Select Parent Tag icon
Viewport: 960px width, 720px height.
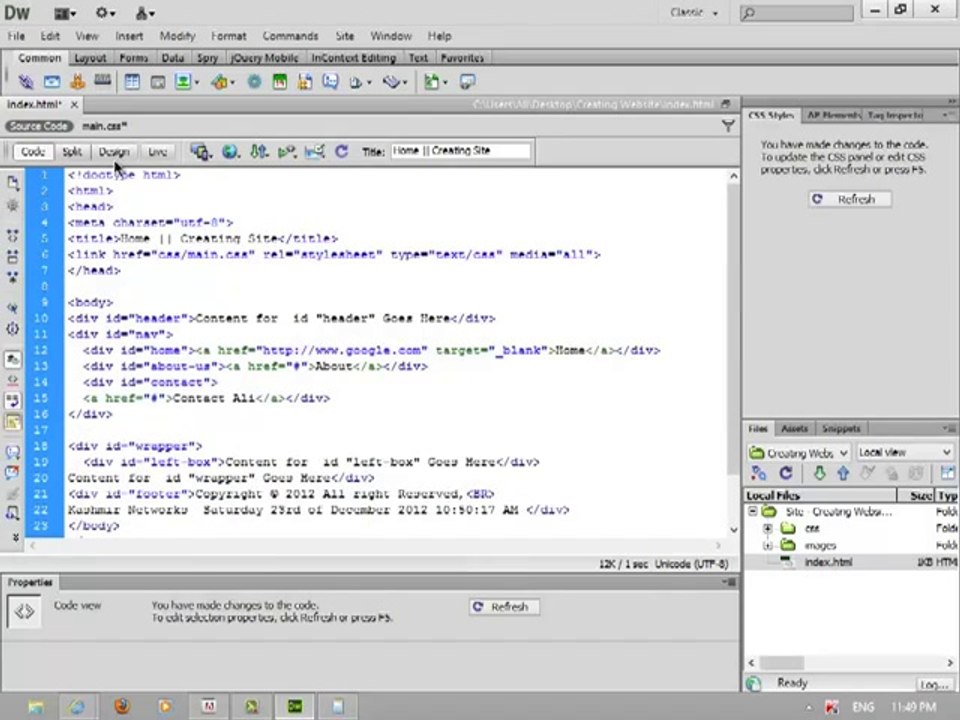(13, 308)
